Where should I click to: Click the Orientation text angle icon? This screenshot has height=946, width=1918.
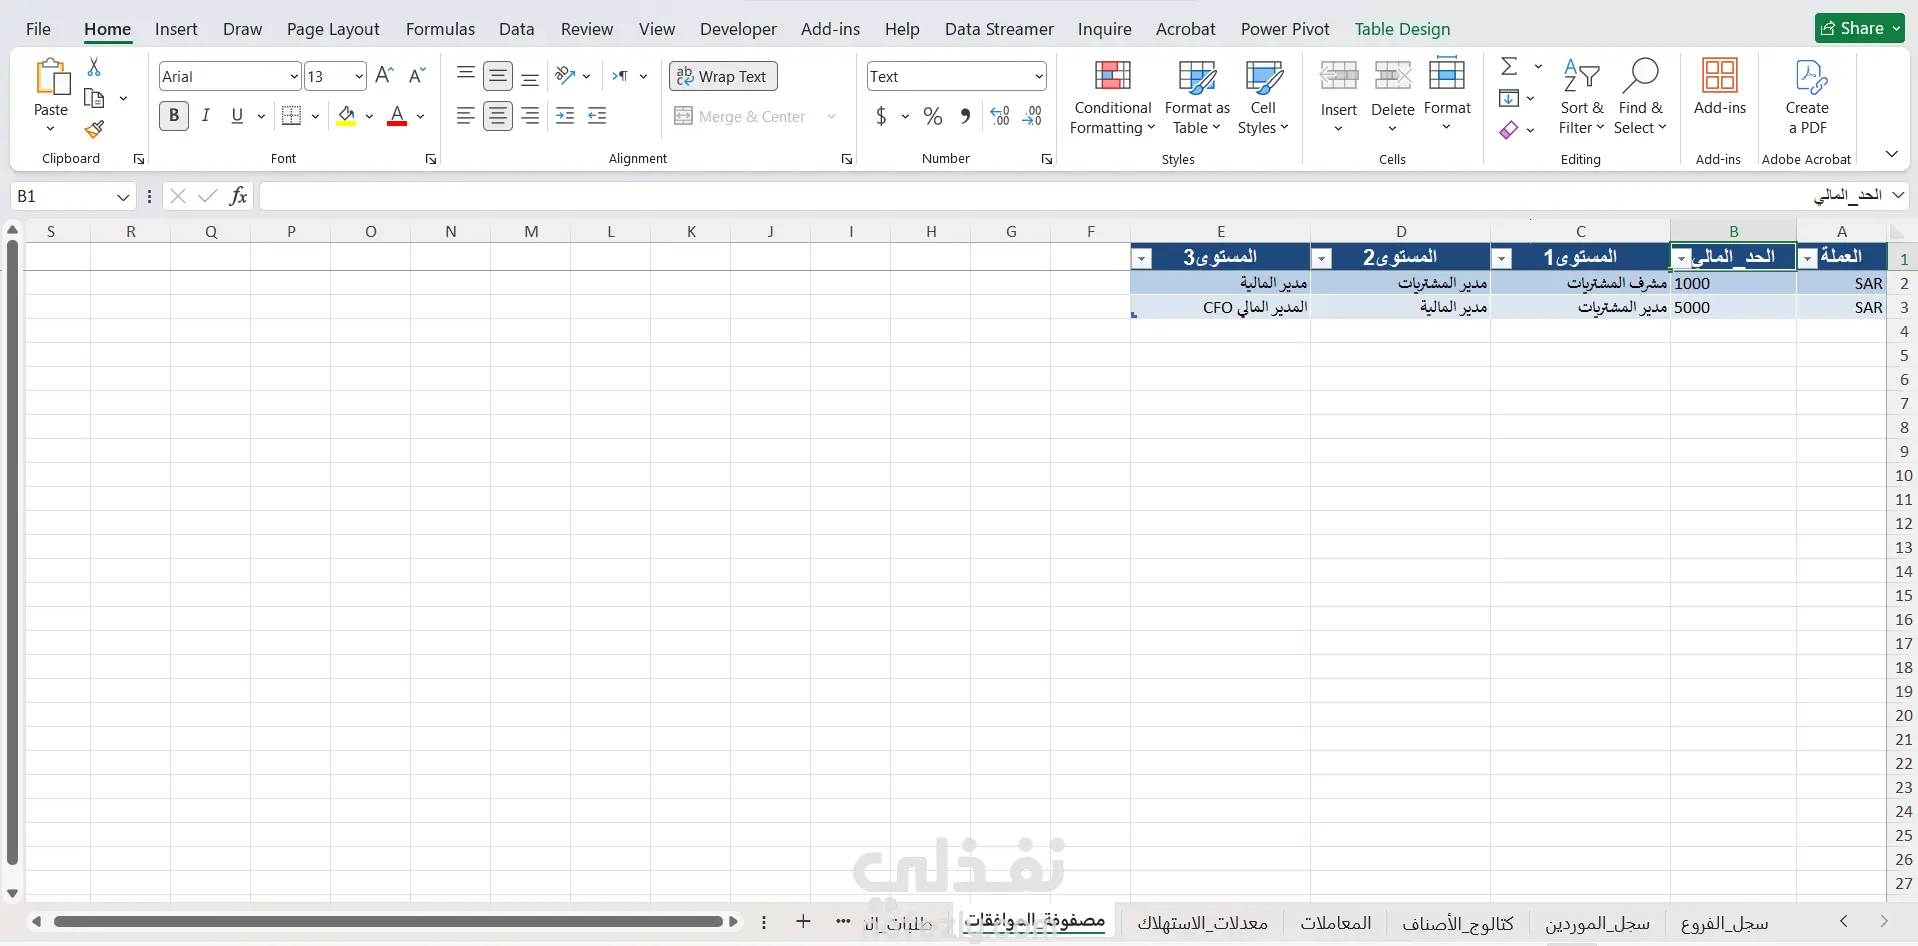[565, 75]
